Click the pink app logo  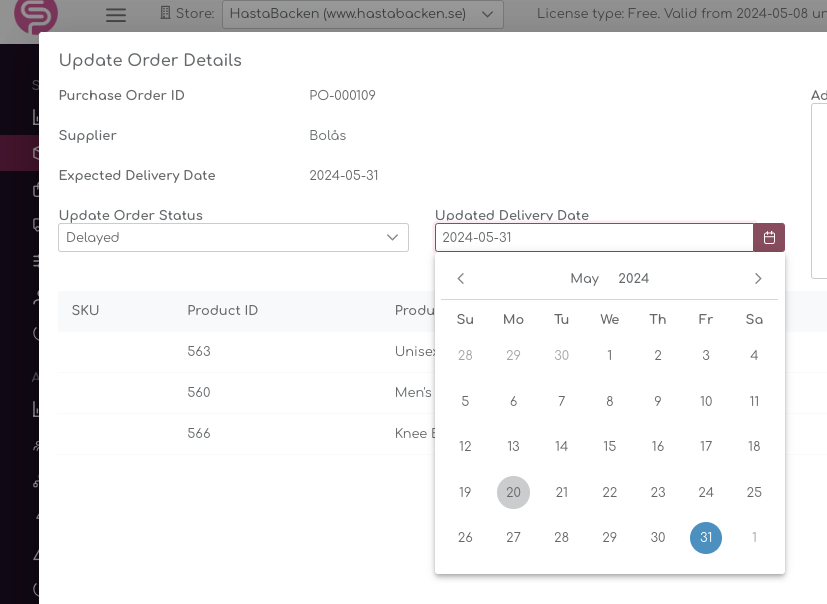(36, 15)
